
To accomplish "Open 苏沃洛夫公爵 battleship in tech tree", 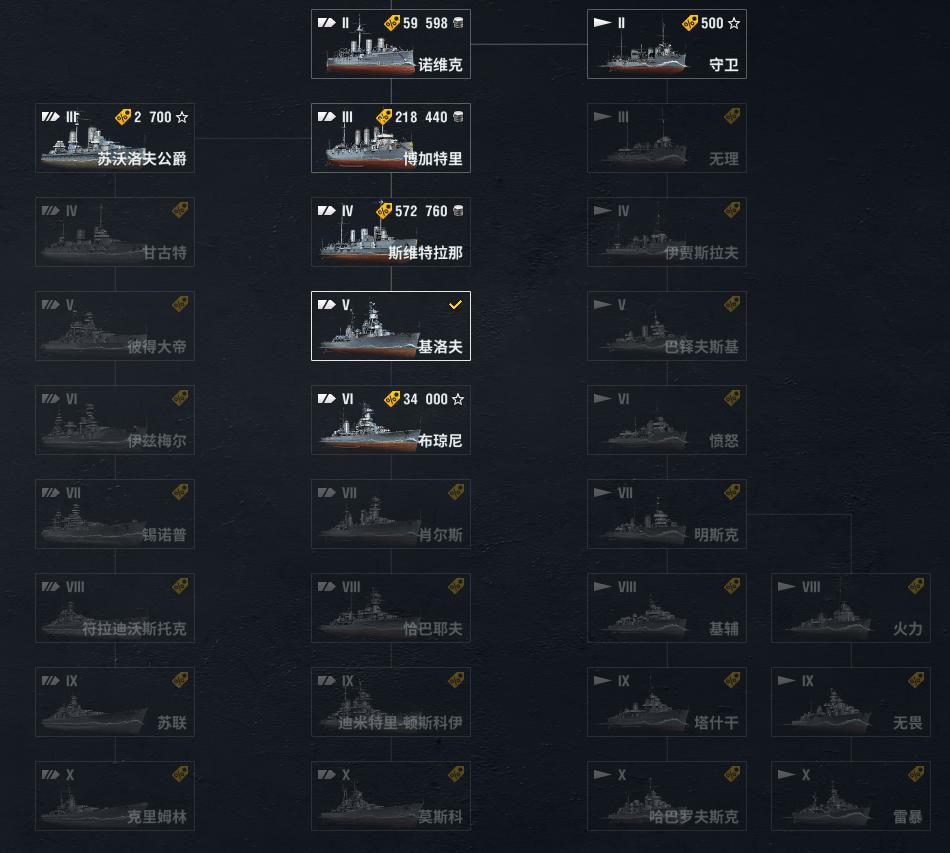I will (x=115, y=139).
